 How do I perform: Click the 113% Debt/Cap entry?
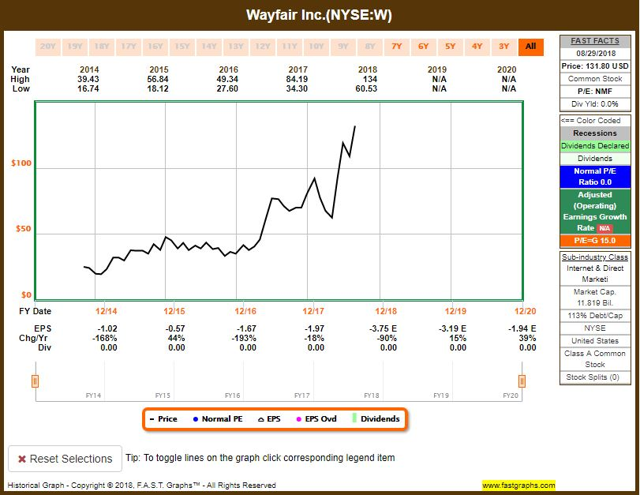[x=595, y=315]
